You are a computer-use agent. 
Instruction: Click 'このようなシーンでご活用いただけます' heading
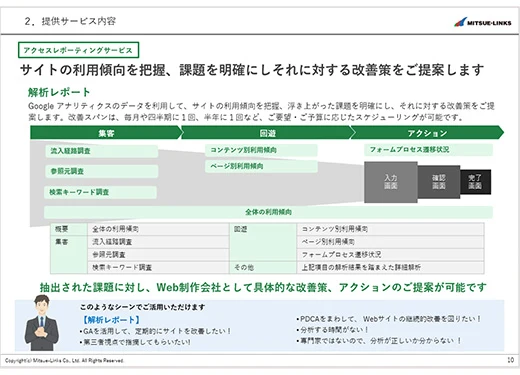[142, 307]
